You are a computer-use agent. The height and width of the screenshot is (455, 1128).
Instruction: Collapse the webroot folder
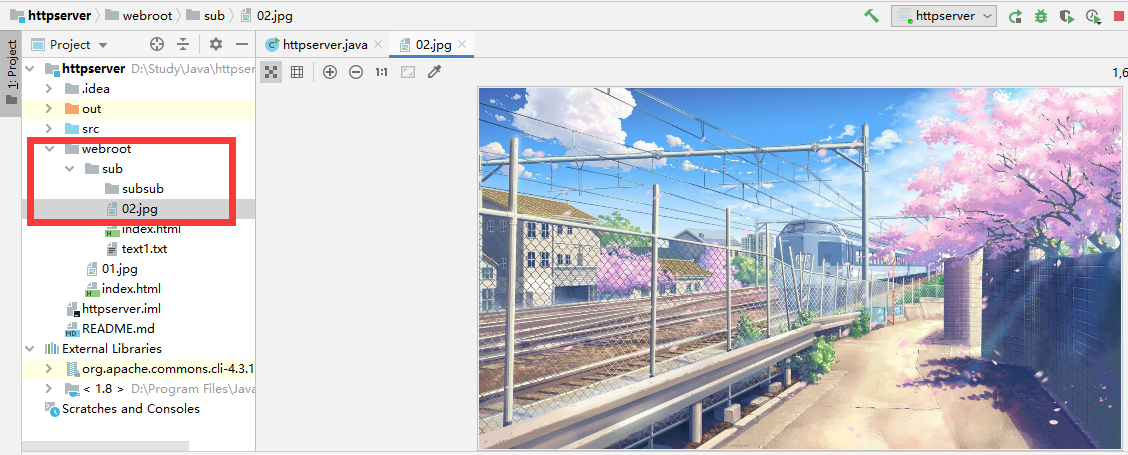pyautogui.click(x=49, y=149)
